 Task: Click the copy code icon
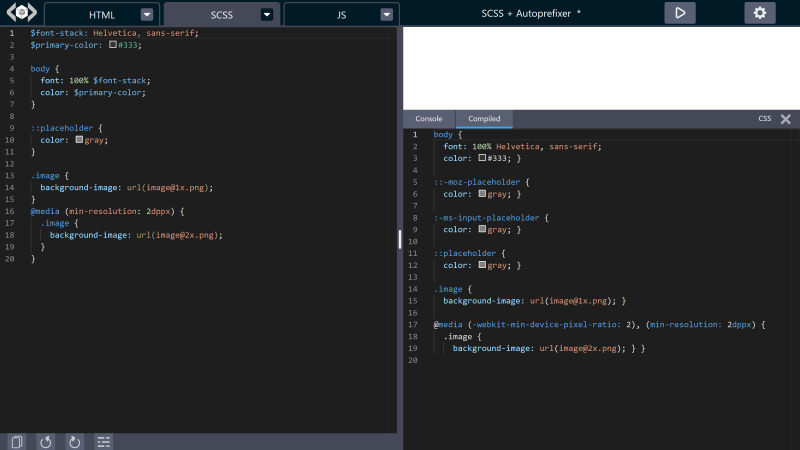17,441
